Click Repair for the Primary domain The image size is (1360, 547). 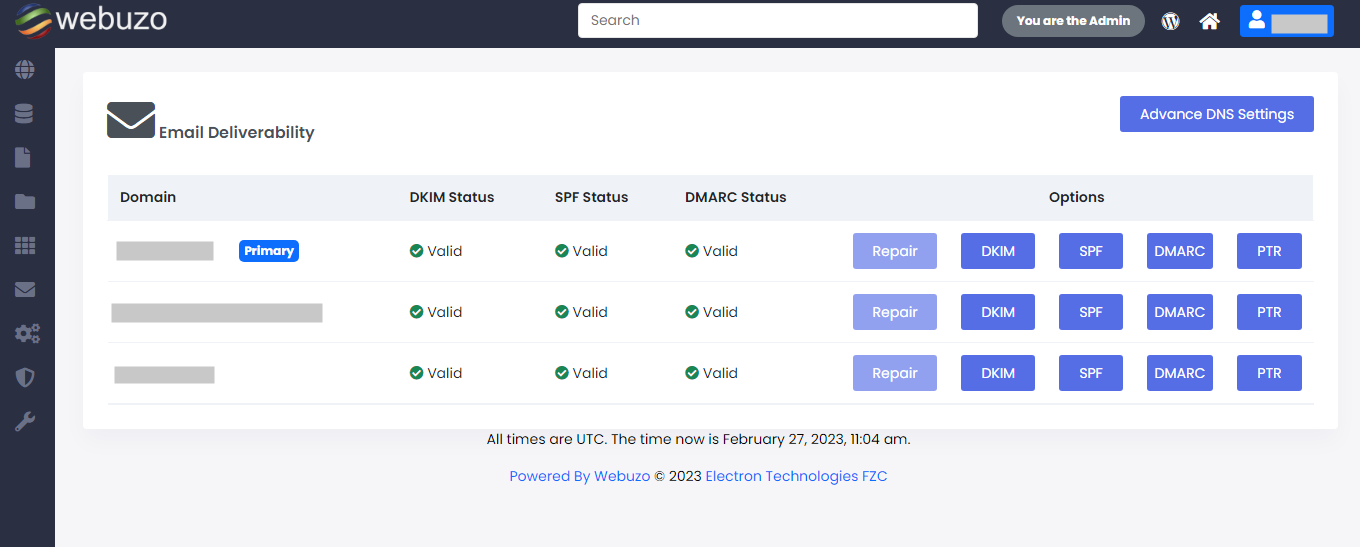(x=894, y=251)
